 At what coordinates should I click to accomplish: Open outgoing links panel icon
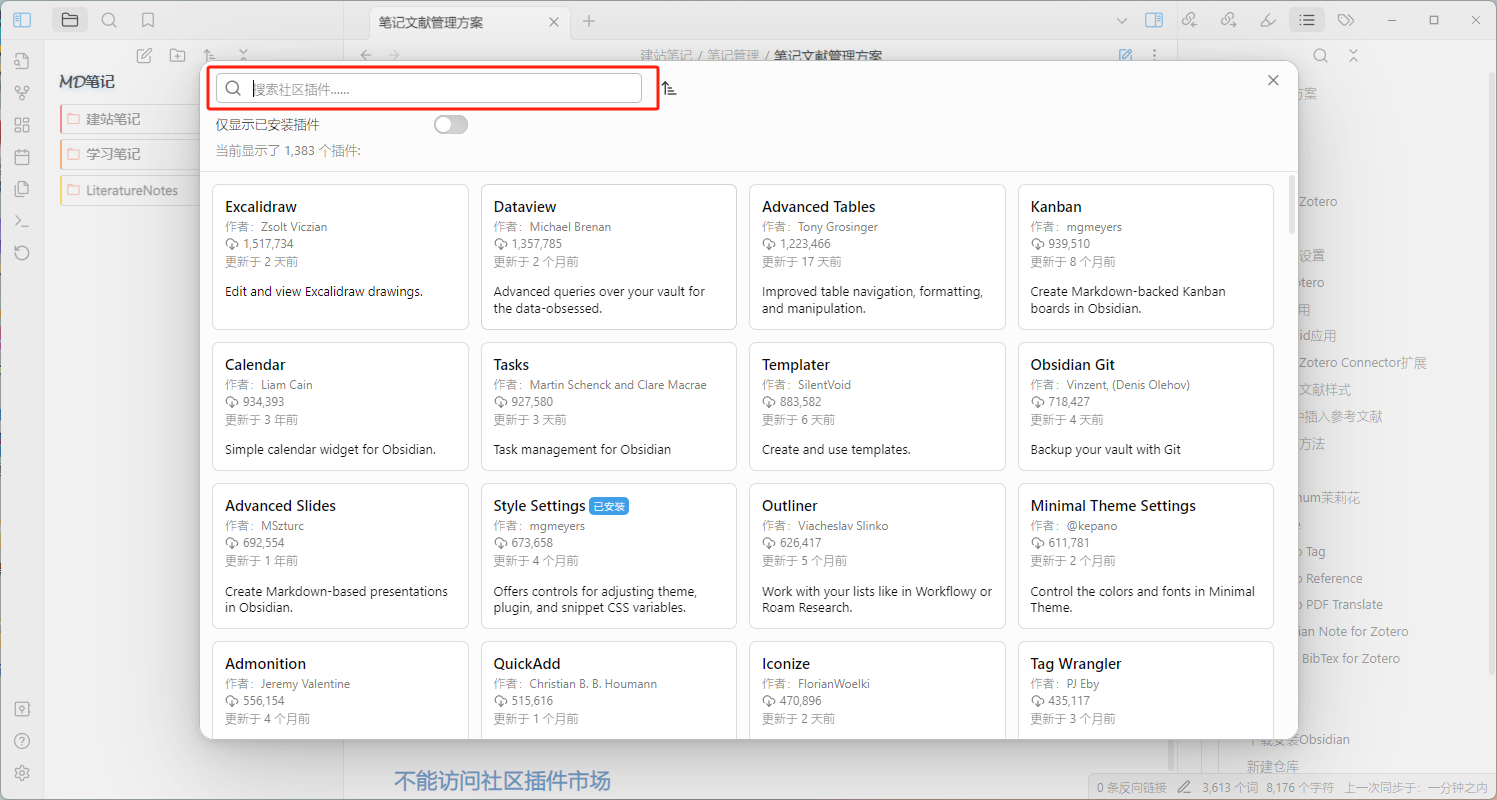(x=1229, y=19)
